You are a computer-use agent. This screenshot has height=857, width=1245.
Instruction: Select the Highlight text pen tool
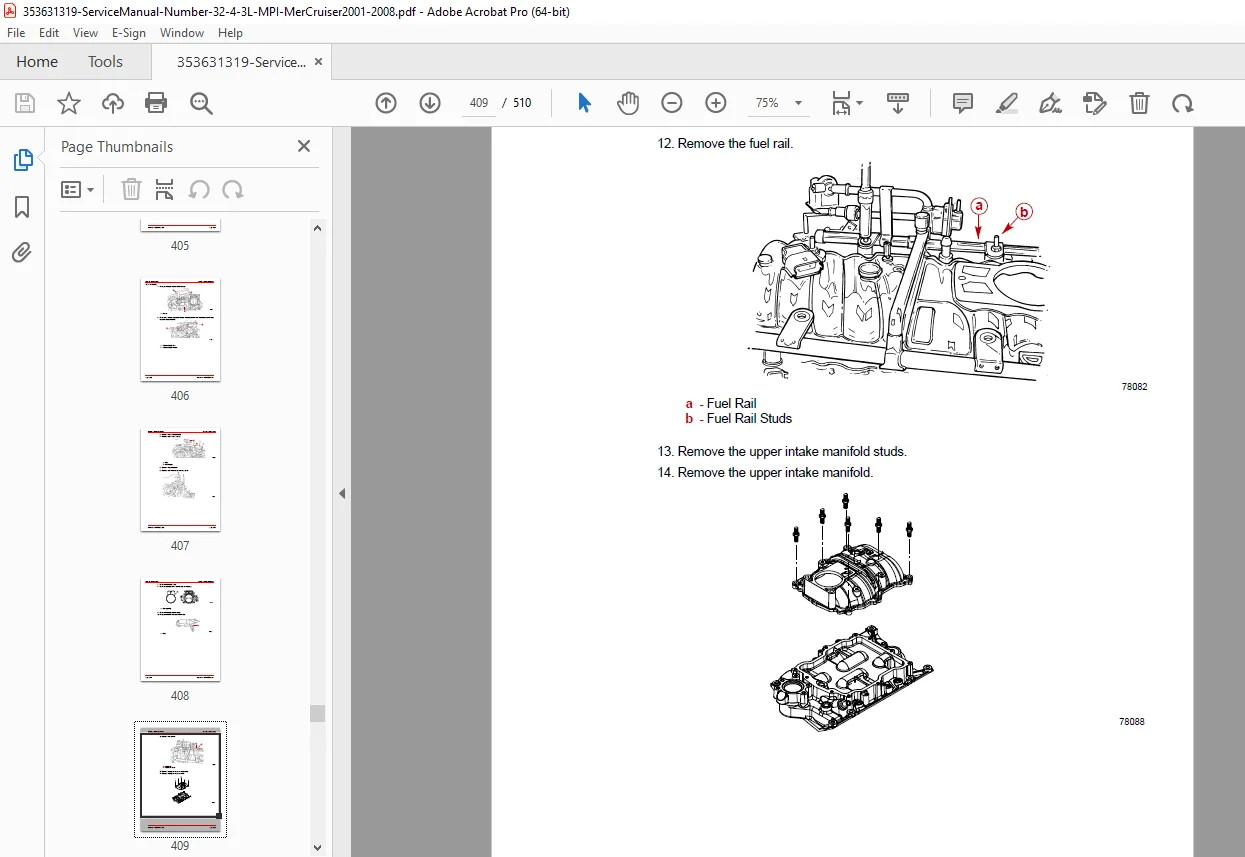point(1007,103)
